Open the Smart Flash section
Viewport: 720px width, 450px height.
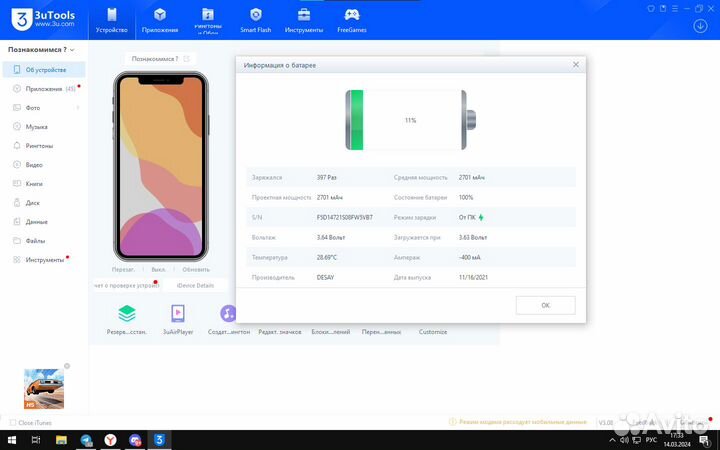point(256,21)
